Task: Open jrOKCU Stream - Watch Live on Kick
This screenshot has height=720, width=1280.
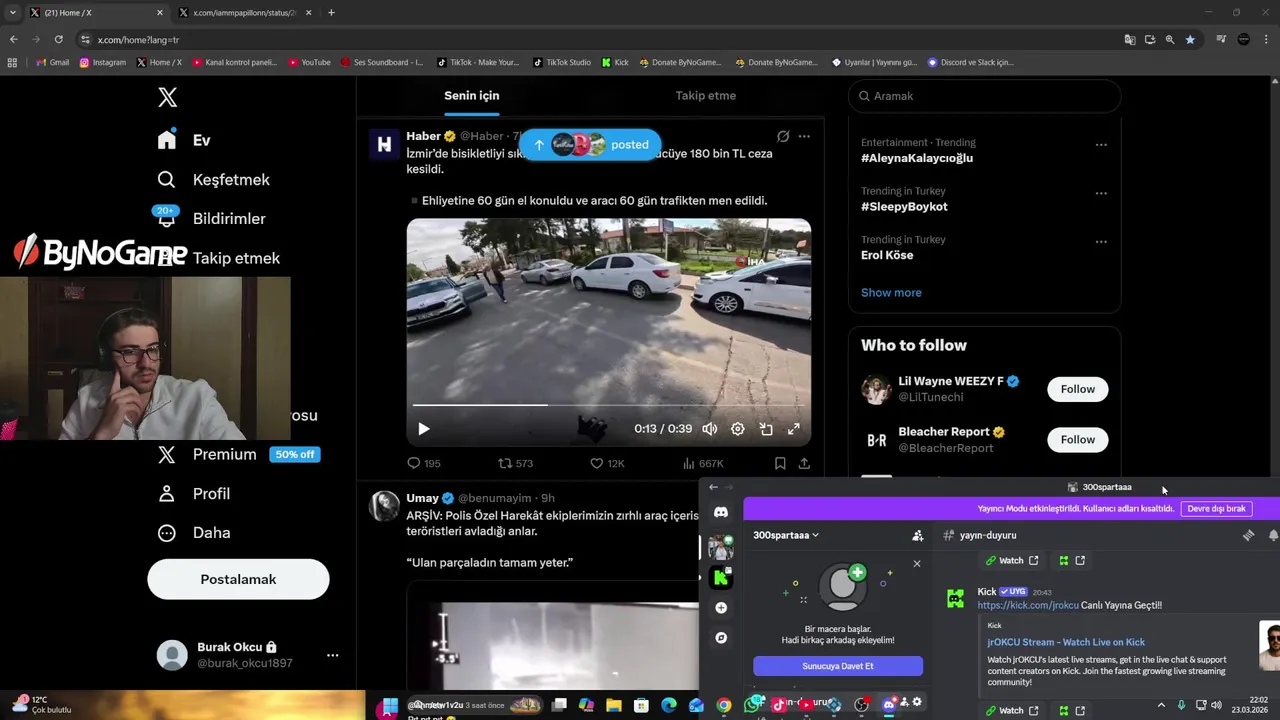Action: click(x=1066, y=642)
